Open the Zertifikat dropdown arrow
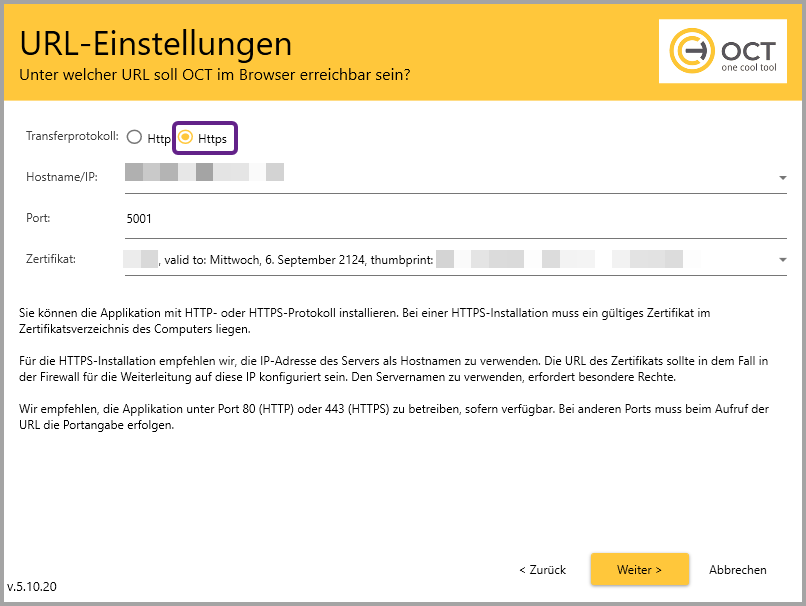806x606 pixels. tap(781, 260)
